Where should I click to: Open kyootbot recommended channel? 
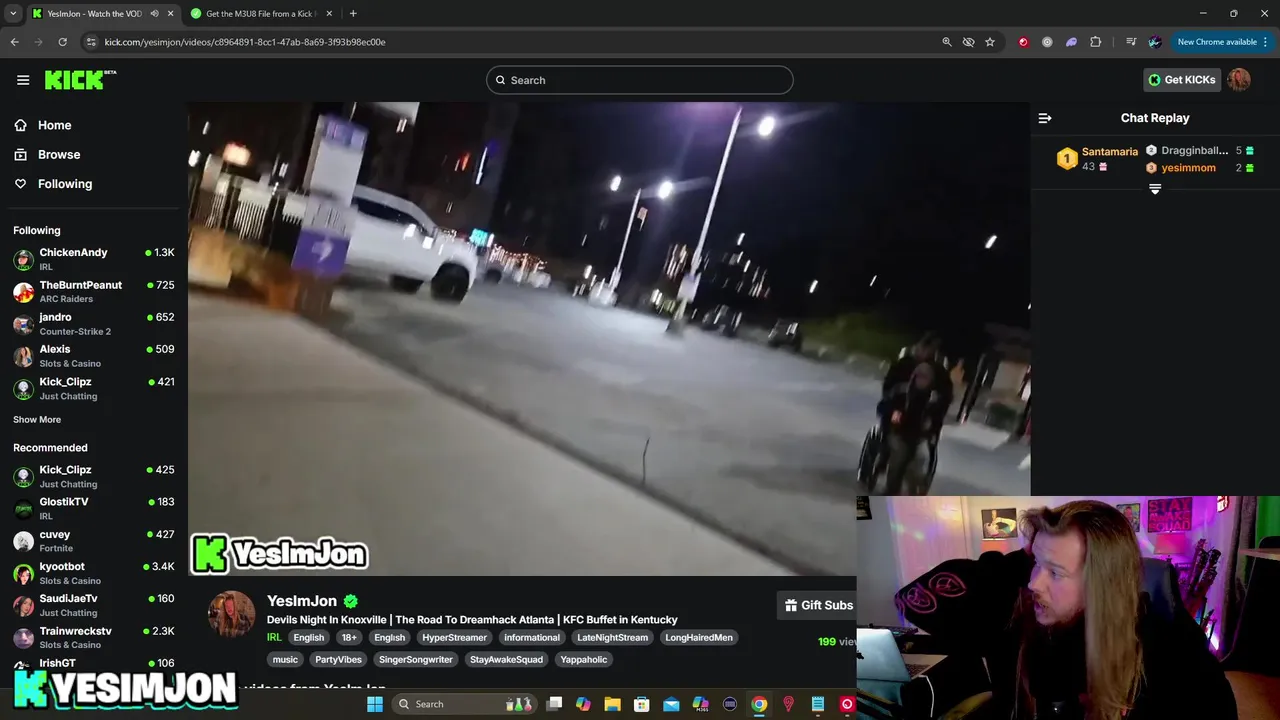click(x=94, y=572)
